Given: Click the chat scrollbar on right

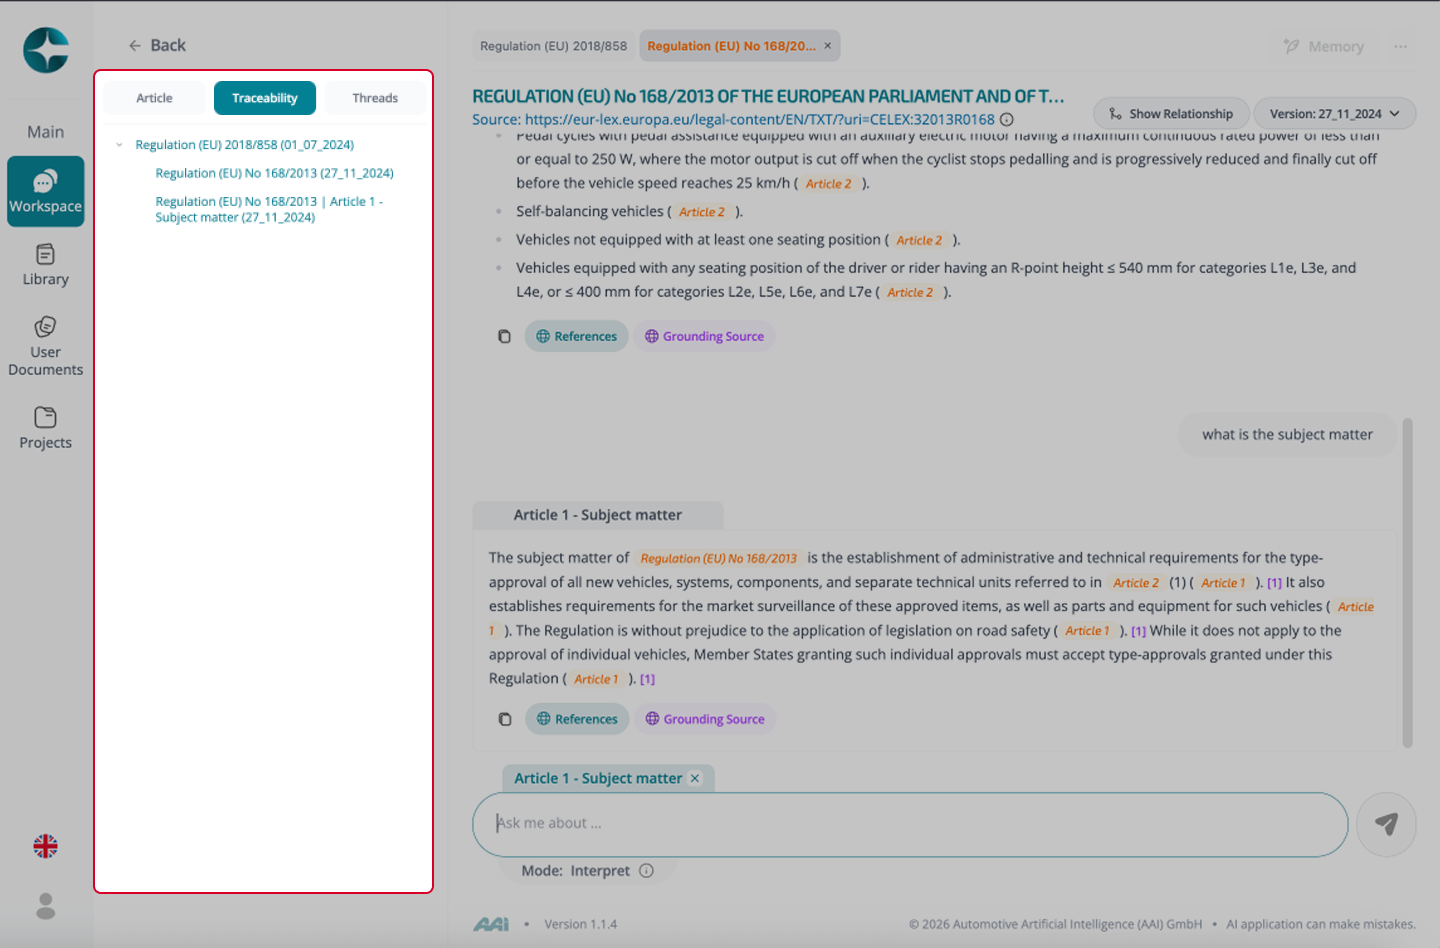Looking at the screenshot, I should click(1407, 583).
